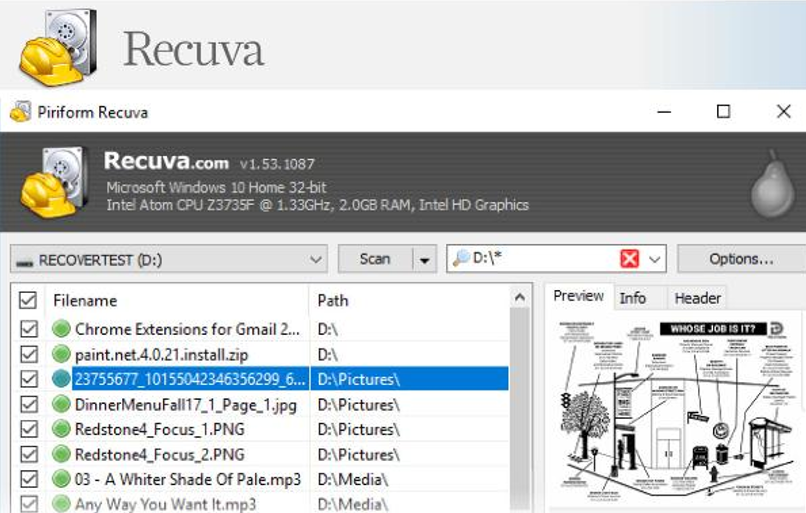Screen dimensions: 806x513
Task: Close the Piriform Recuva window
Action: point(784,111)
